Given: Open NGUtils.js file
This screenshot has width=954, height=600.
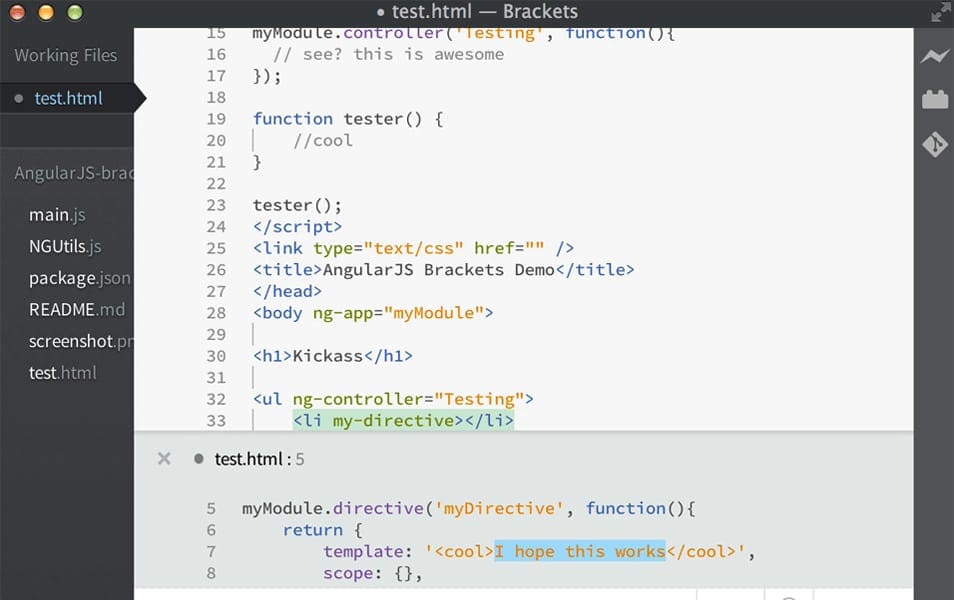Looking at the screenshot, I should coord(65,246).
